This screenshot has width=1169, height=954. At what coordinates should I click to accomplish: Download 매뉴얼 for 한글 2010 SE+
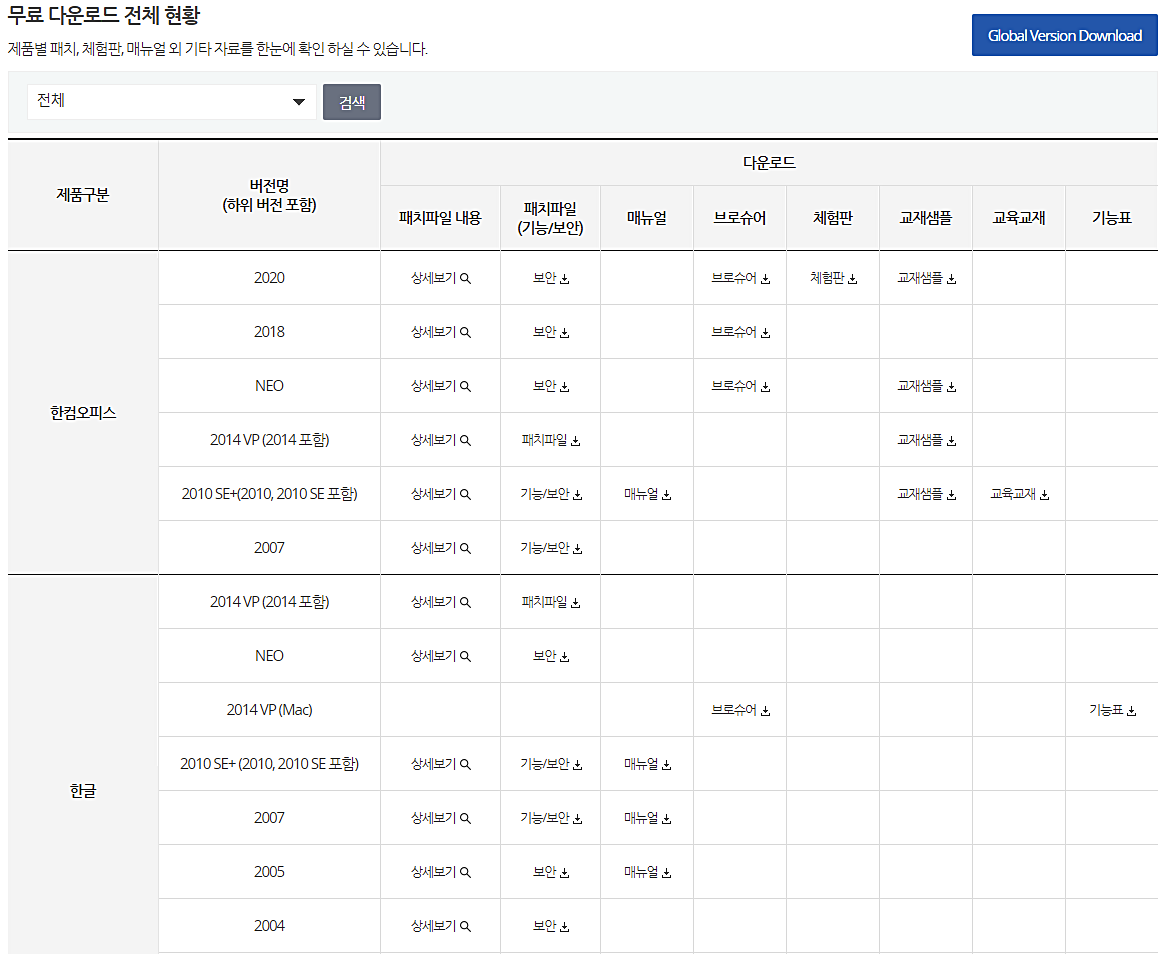(x=647, y=764)
